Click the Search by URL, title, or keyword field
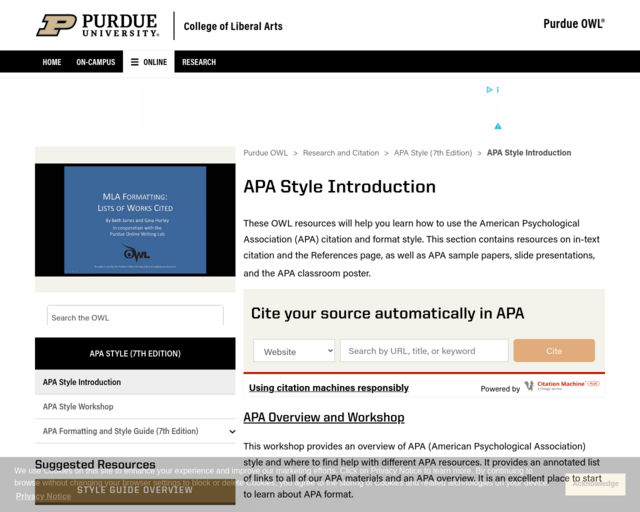This screenshot has height=512, width=640. click(424, 351)
